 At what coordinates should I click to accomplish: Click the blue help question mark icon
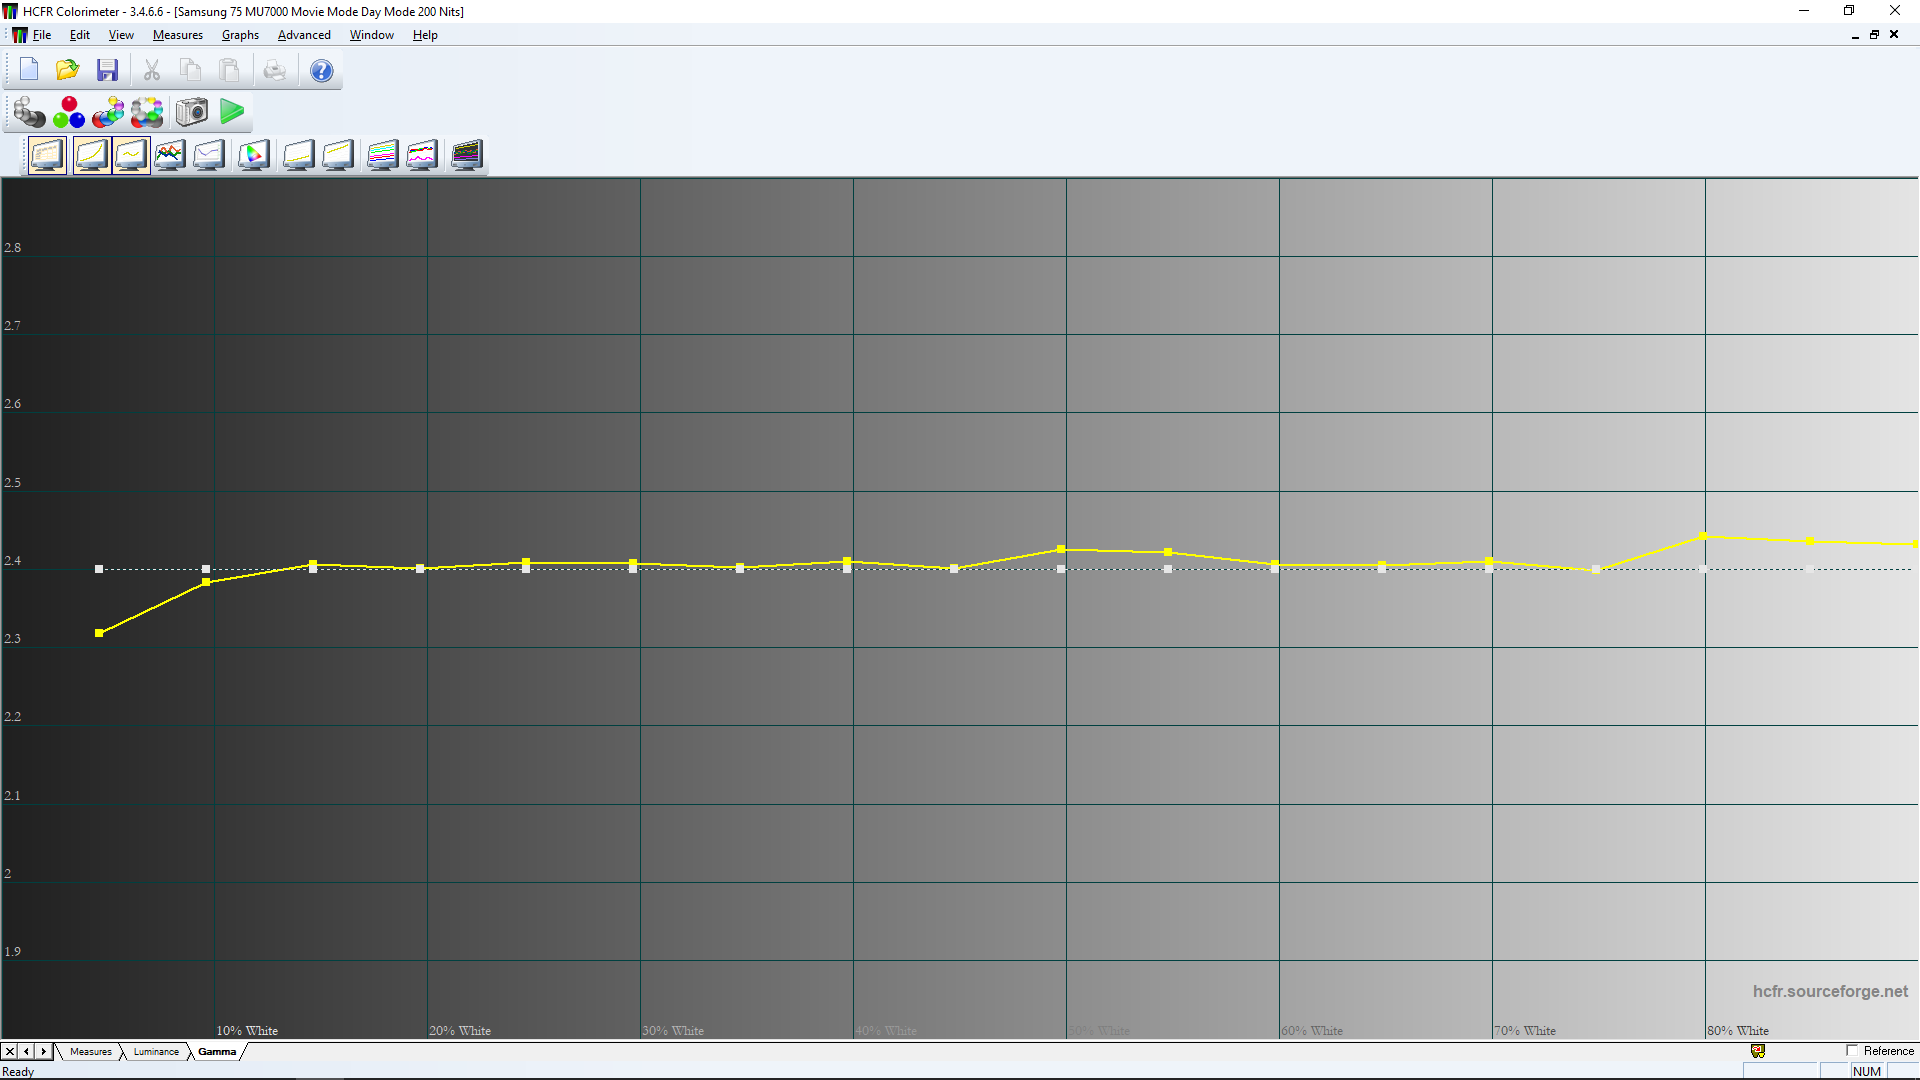[x=321, y=71]
